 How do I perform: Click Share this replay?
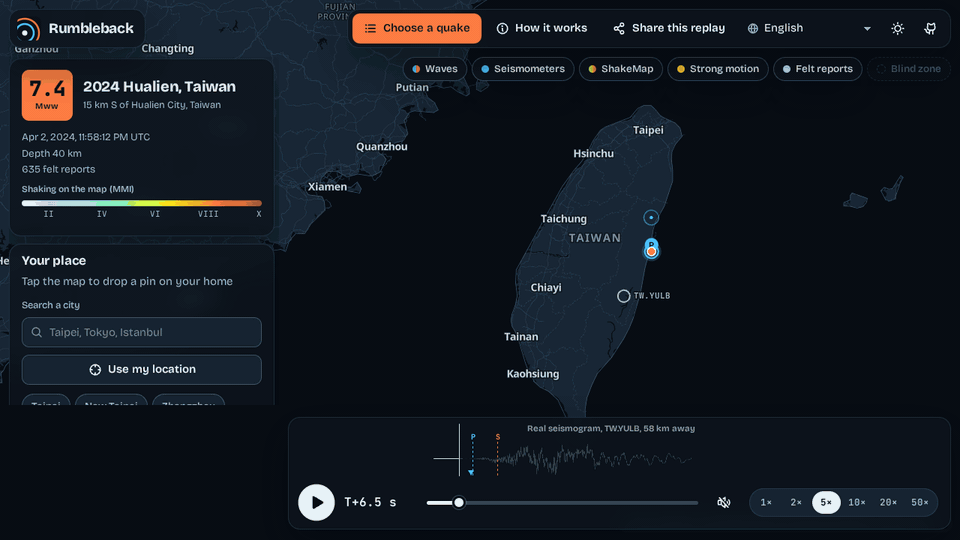tap(669, 28)
